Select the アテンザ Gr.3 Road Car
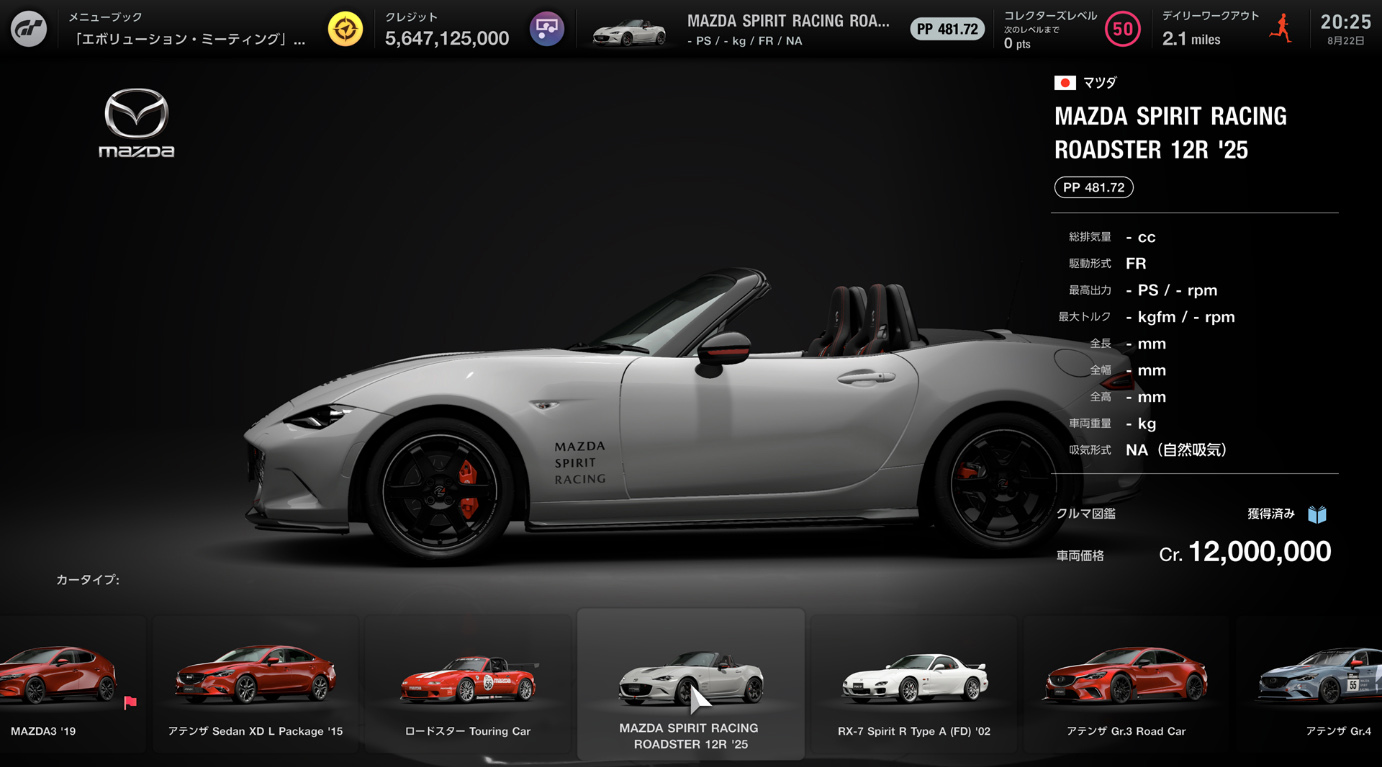 [1126, 685]
